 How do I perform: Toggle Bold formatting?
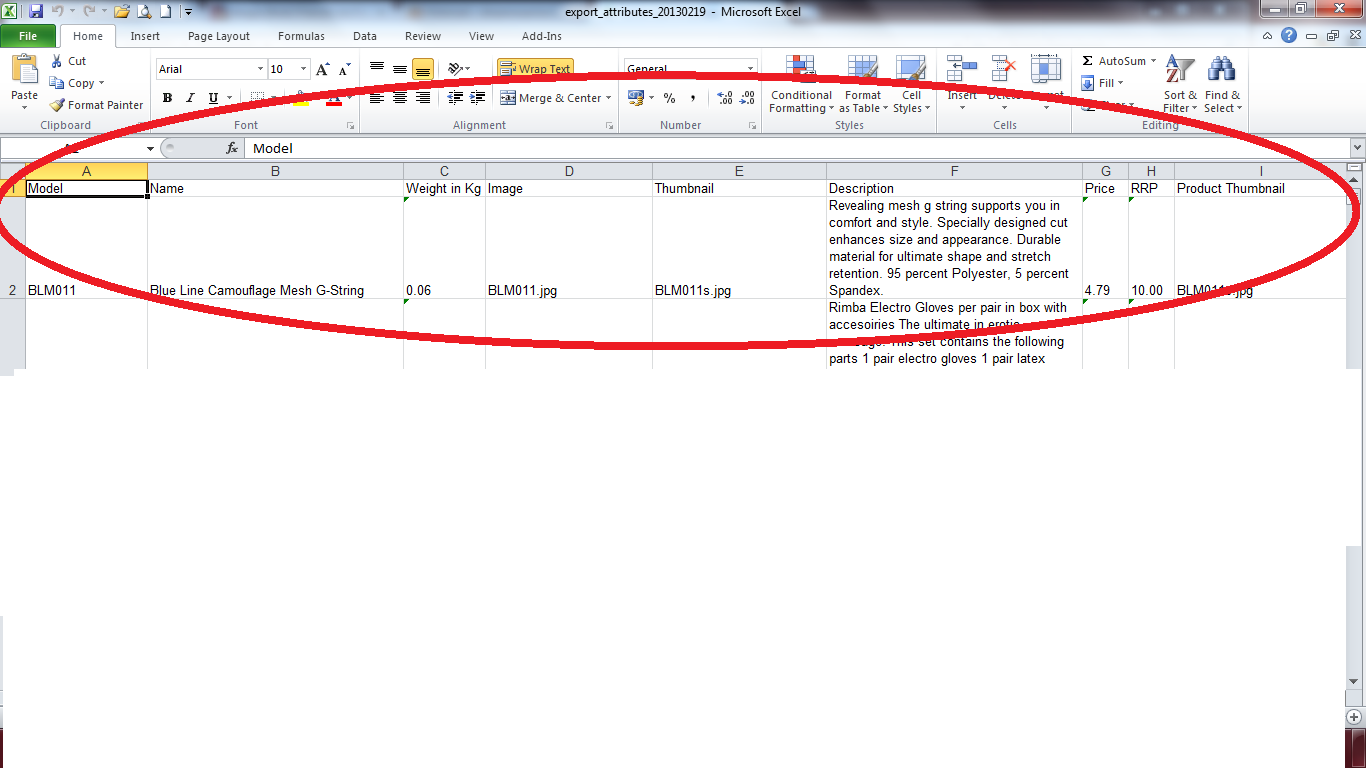click(167, 98)
